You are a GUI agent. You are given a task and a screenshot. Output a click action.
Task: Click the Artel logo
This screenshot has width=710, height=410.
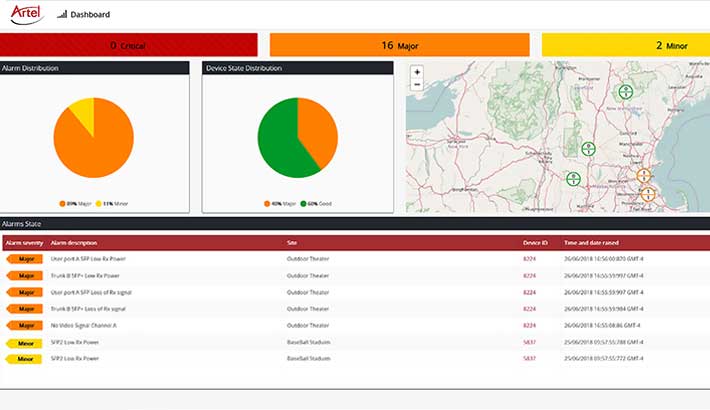coord(27,14)
